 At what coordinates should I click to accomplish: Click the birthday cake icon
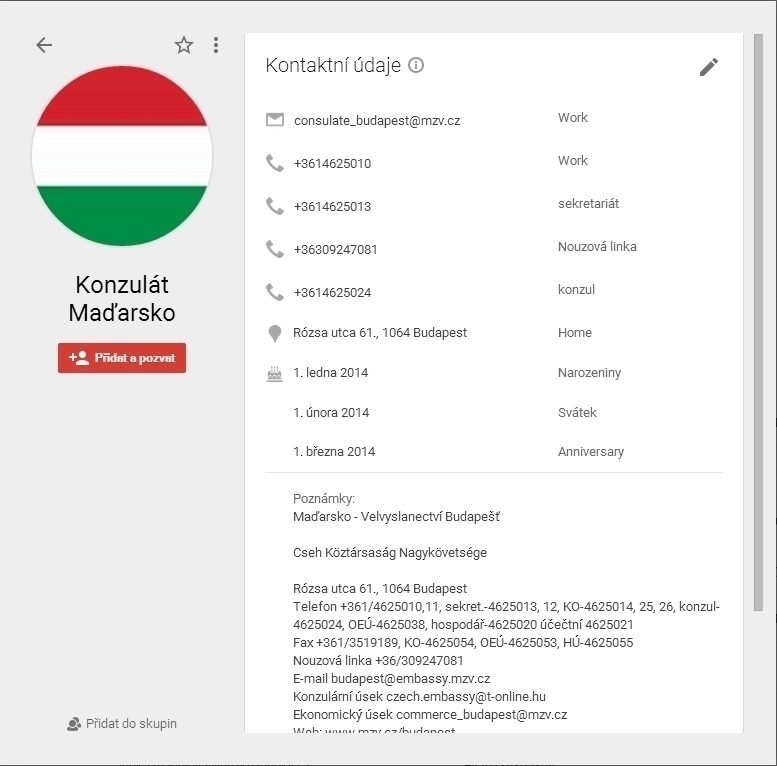pos(275,374)
